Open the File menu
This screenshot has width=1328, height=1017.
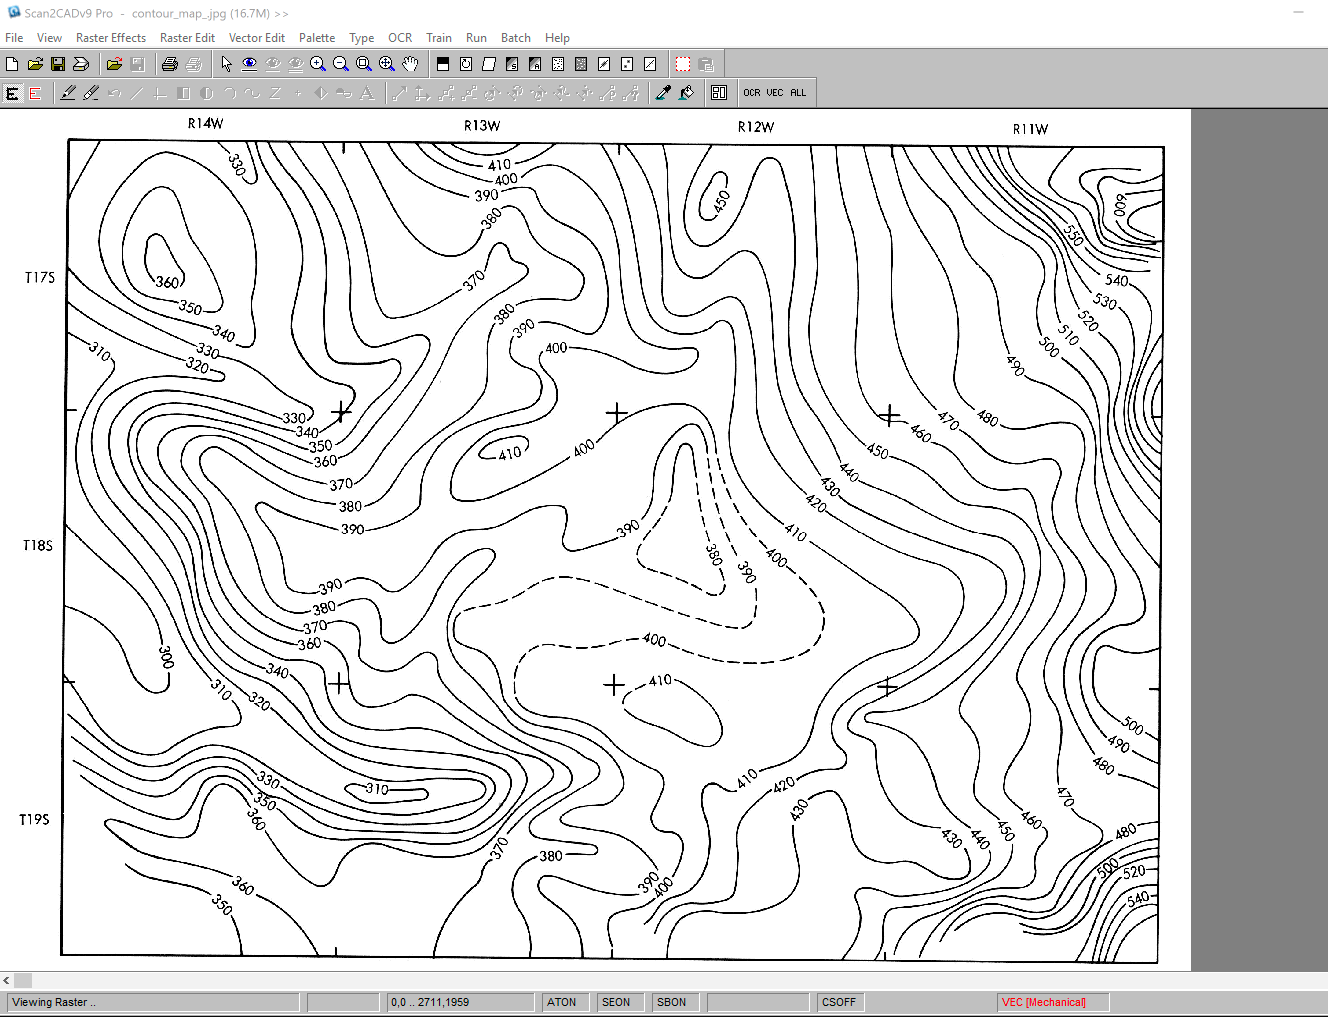tap(14, 37)
